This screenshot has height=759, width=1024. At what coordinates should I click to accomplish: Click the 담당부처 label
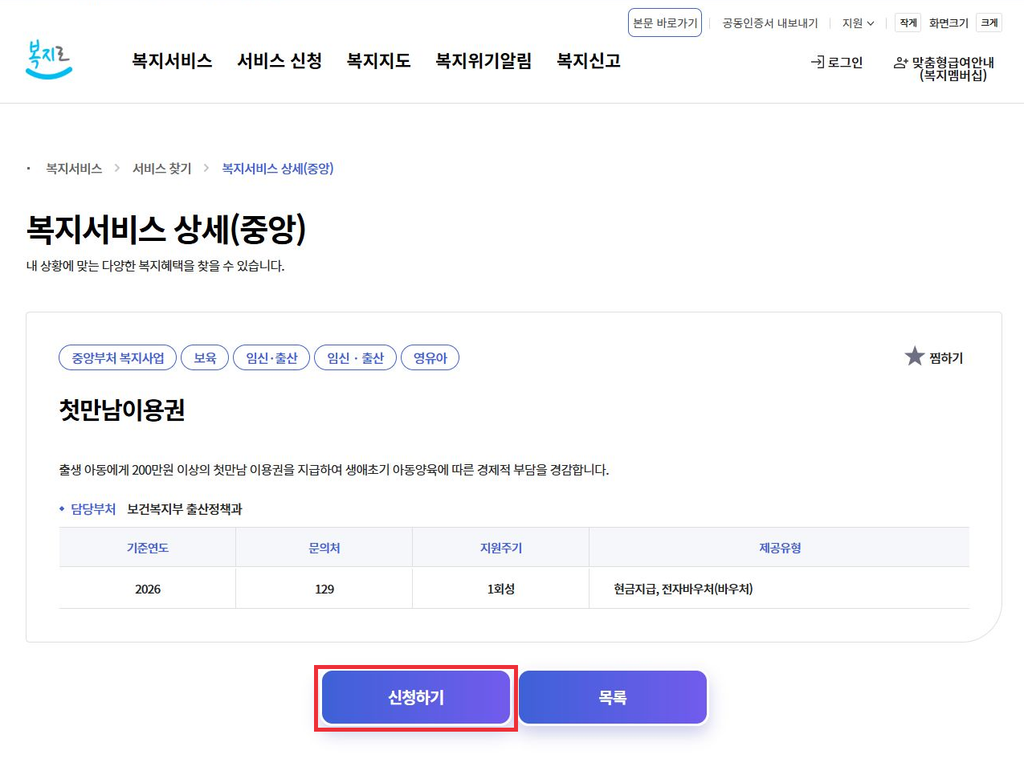(93, 509)
